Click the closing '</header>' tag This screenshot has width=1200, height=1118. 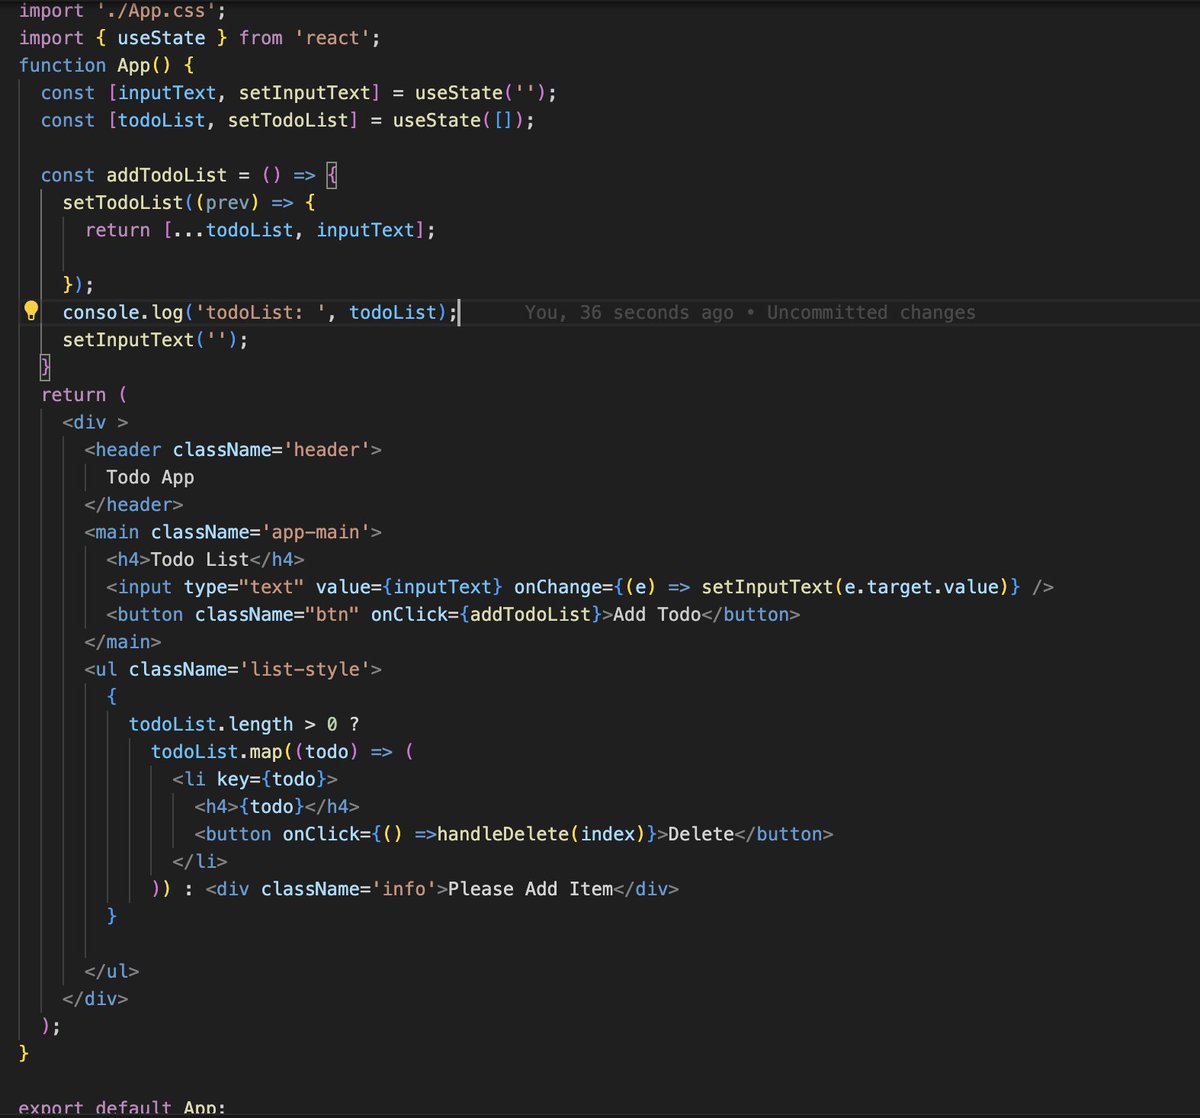(134, 505)
